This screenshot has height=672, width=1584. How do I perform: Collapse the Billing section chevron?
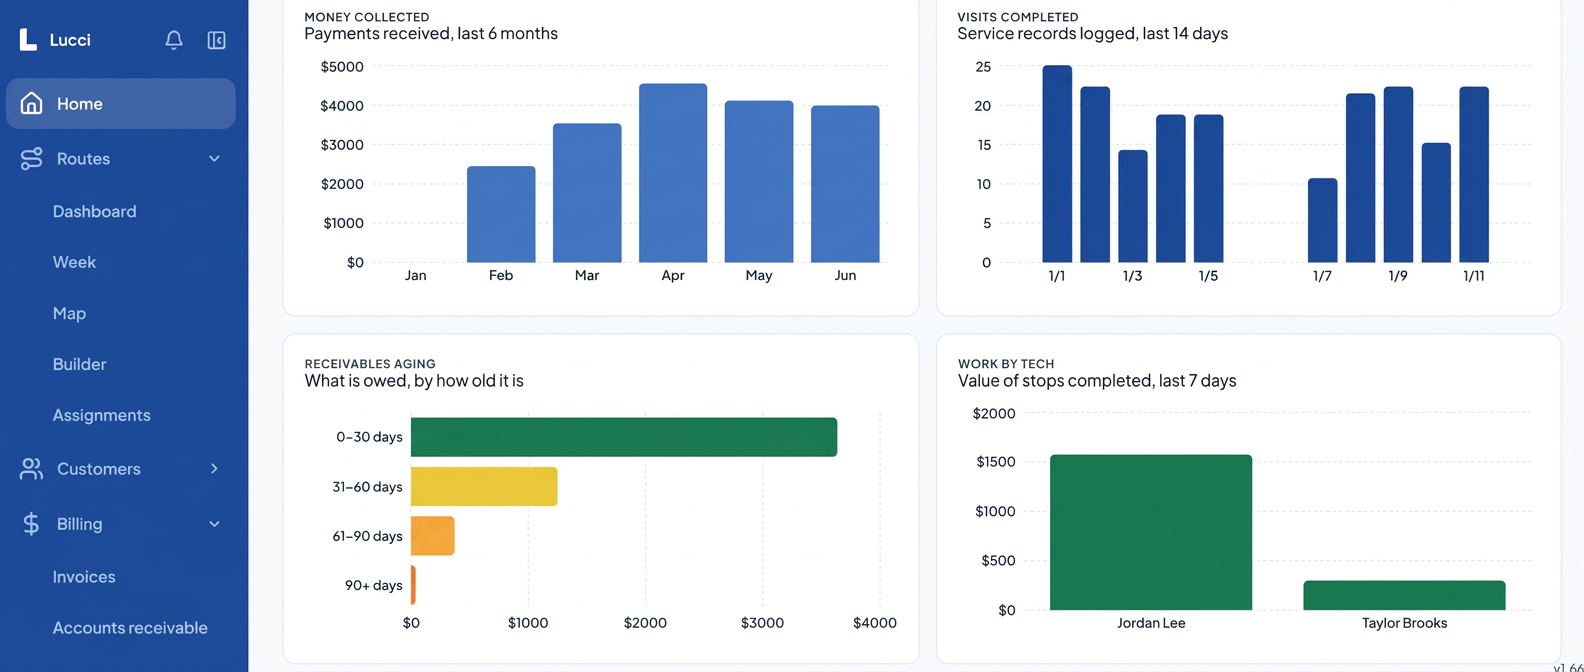pyautogui.click(x=214, y=523)
